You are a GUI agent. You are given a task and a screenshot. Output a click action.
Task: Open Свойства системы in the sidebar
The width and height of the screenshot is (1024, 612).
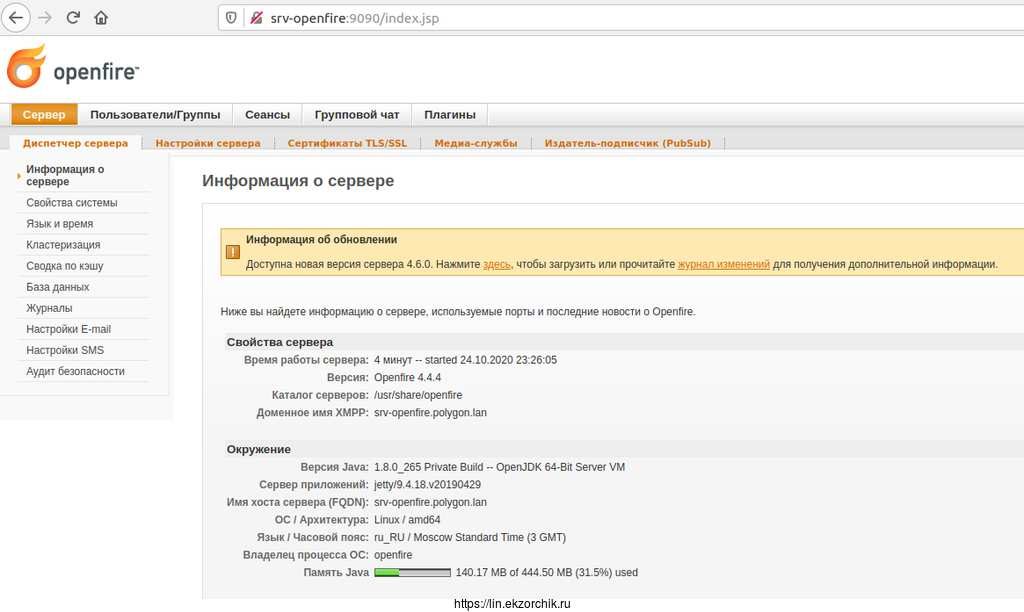(x=72, y=203)
